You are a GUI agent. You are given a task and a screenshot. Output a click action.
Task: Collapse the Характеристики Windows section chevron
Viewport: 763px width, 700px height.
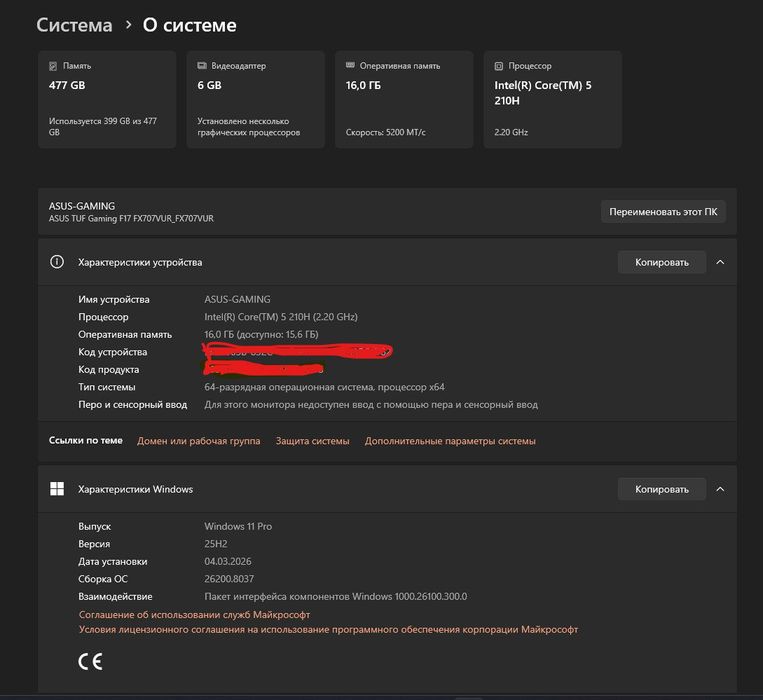pos(720,489)
